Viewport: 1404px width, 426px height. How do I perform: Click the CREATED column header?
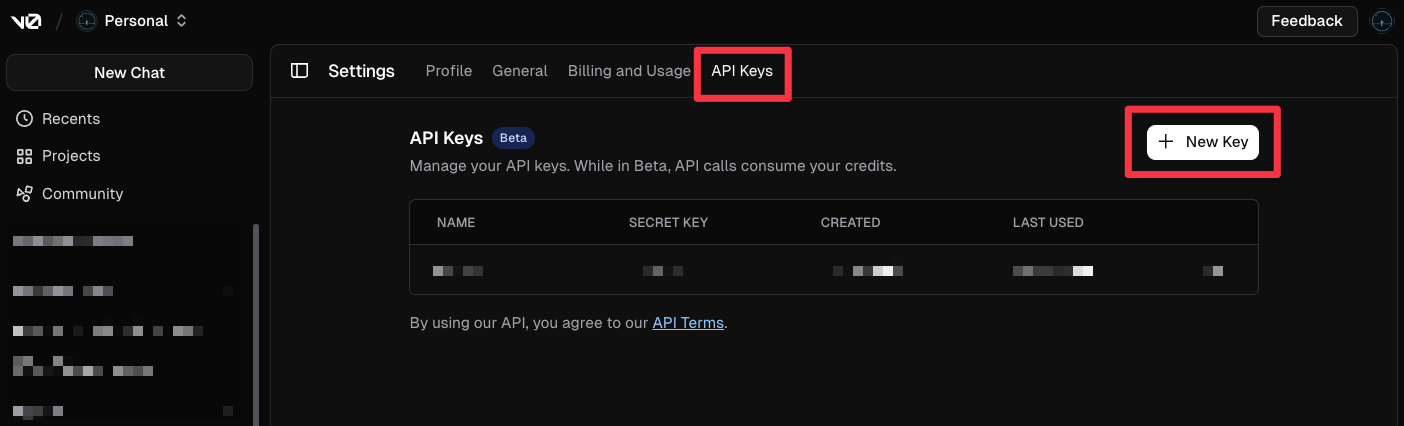pyautogui.click(x=850, y=222)
